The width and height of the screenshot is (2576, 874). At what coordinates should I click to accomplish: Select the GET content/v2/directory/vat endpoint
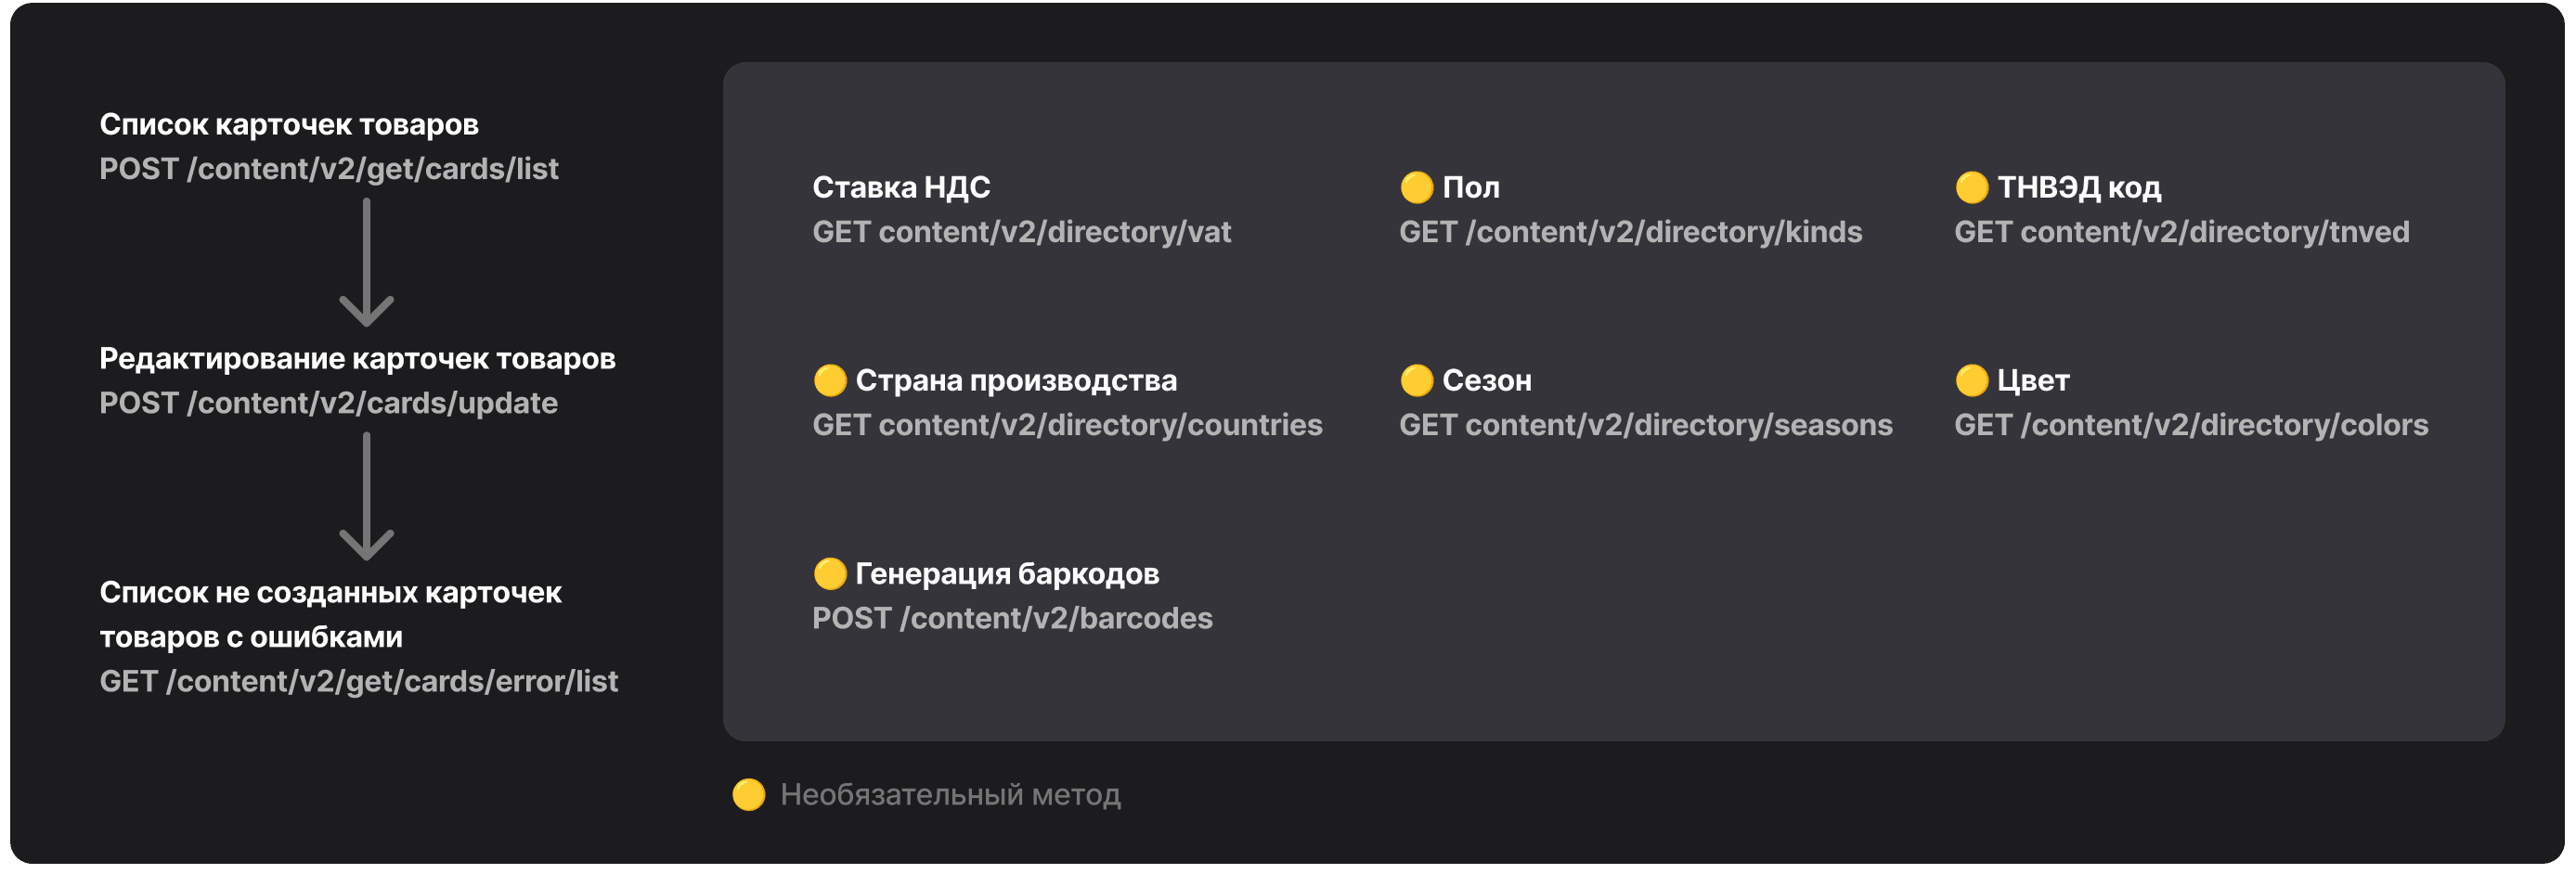coord(1021,232)
